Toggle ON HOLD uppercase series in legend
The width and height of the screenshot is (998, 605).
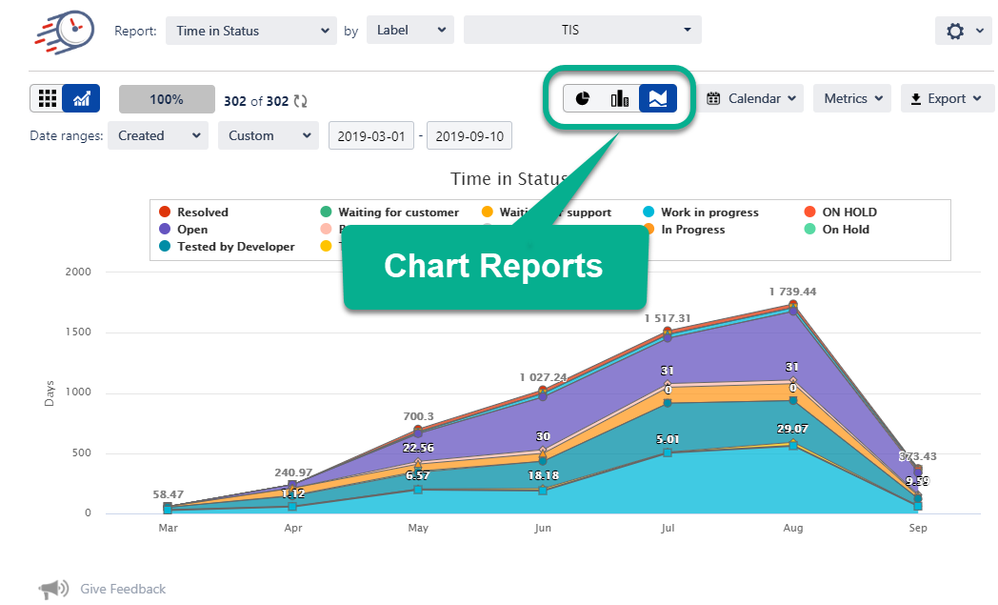coord(840,212)
